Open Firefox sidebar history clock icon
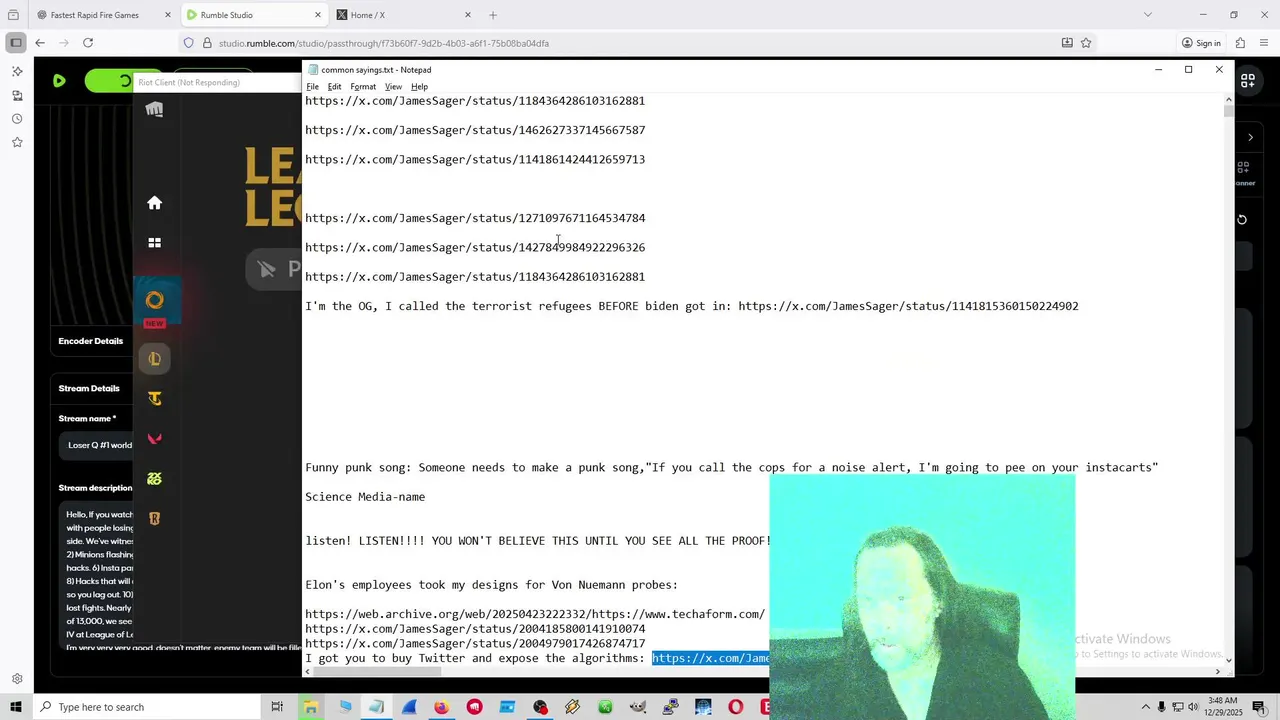 pyautogui.click(x=17, y=119)
